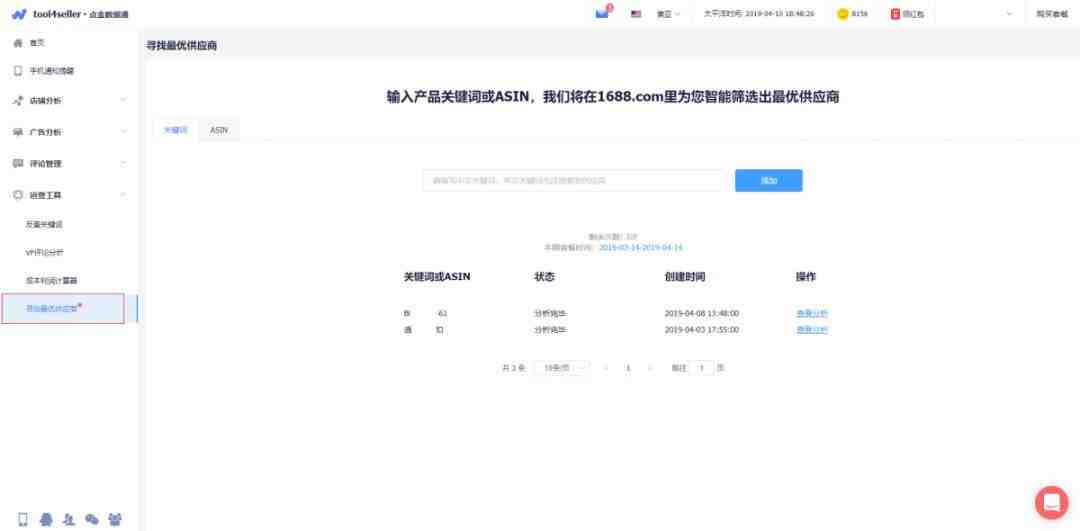The width and height of the screenshot is (1080, 531).
Task: Click the 状态 column header
Action: point(544,277)
